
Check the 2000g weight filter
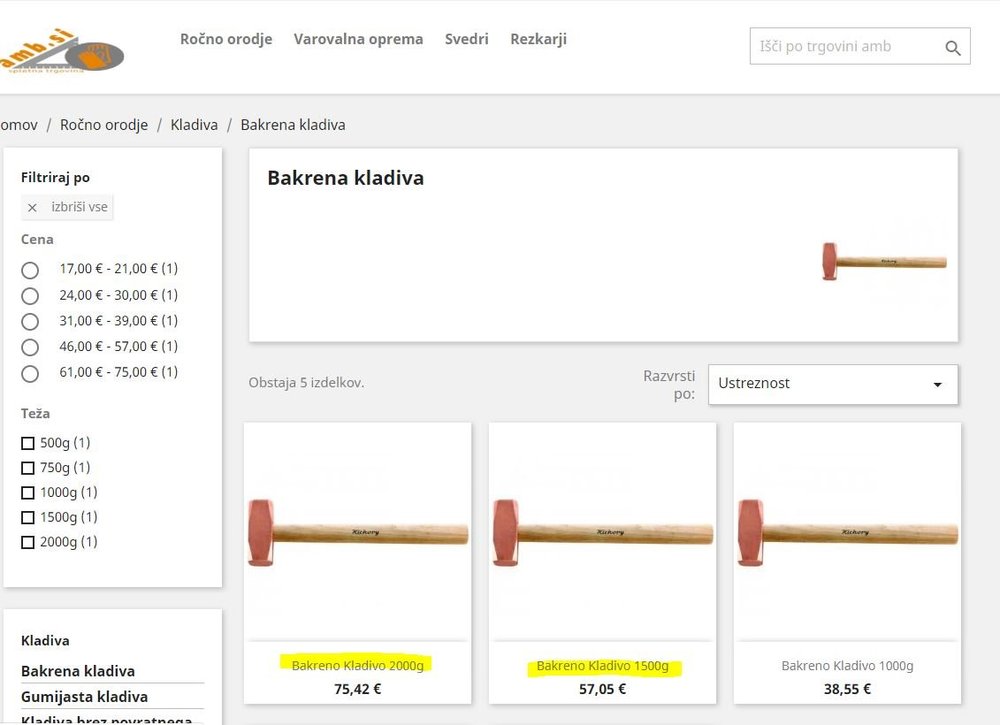point(27,543)
